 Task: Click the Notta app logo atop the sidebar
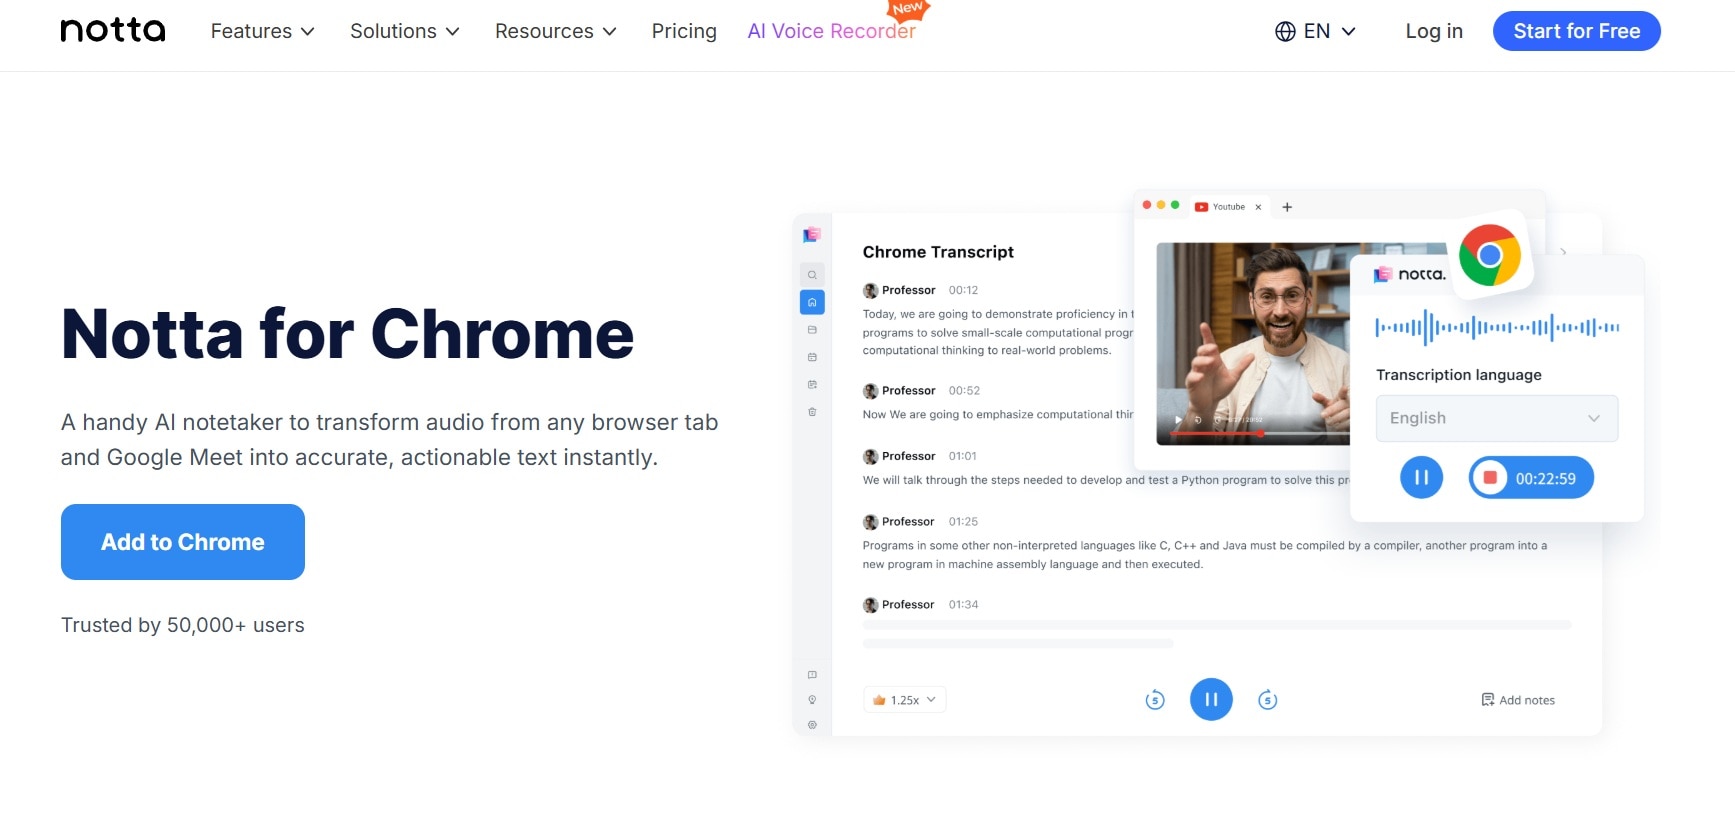click(x=812, y=235)
